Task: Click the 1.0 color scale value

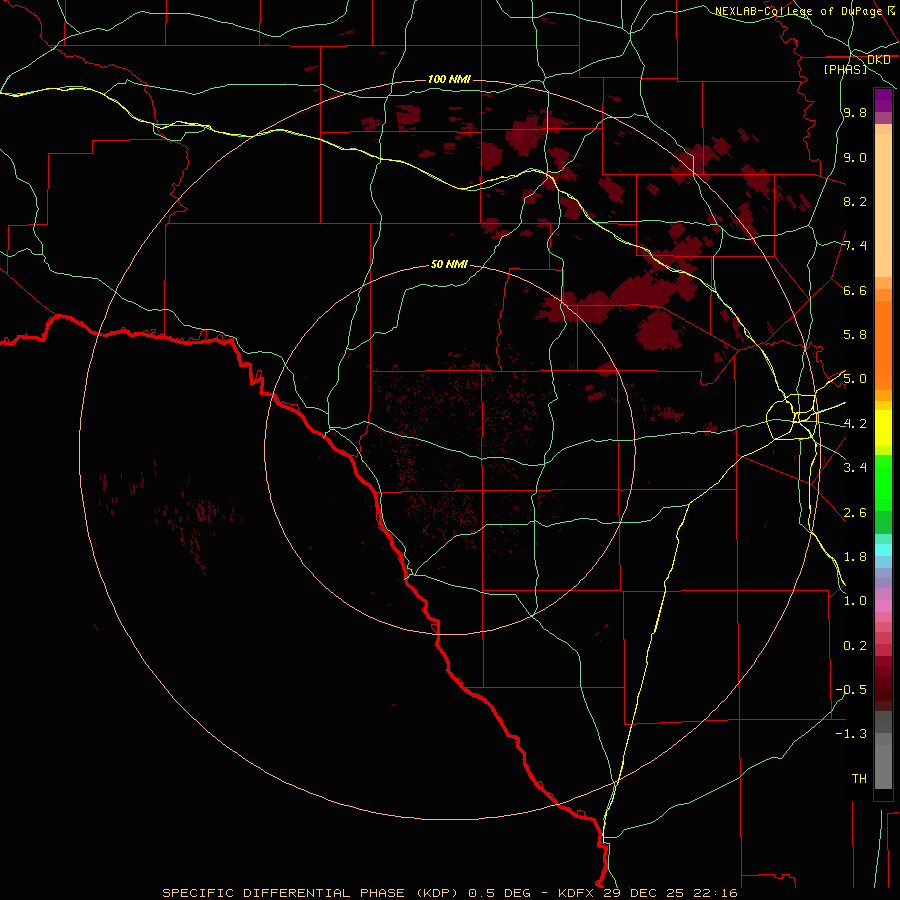Action: click(855, 601)
